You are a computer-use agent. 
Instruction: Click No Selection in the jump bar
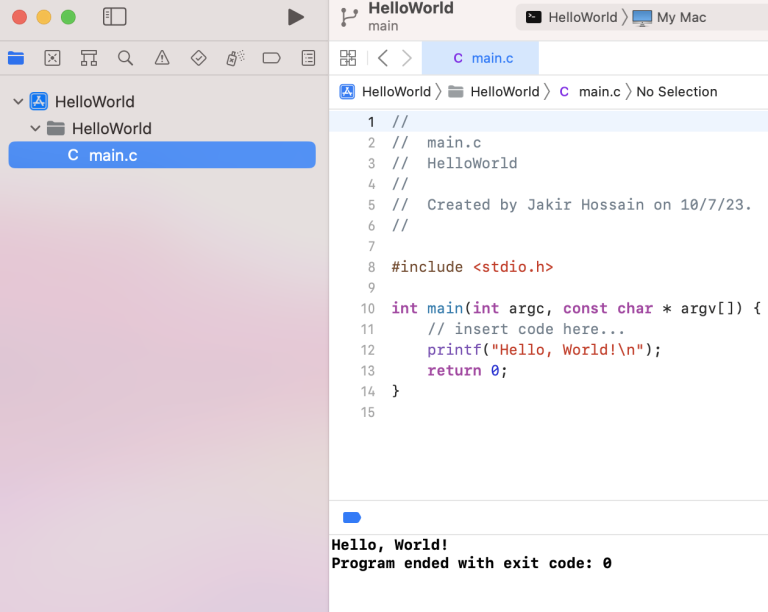[676, 92]
